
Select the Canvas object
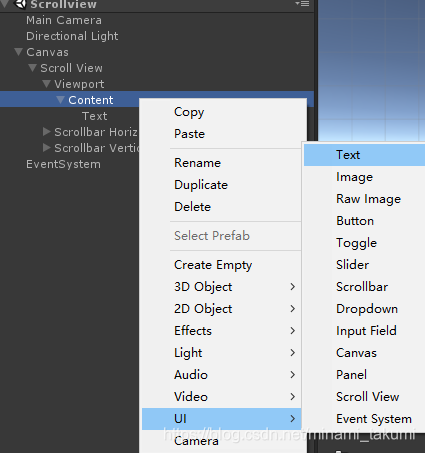[x=47, y=52]
